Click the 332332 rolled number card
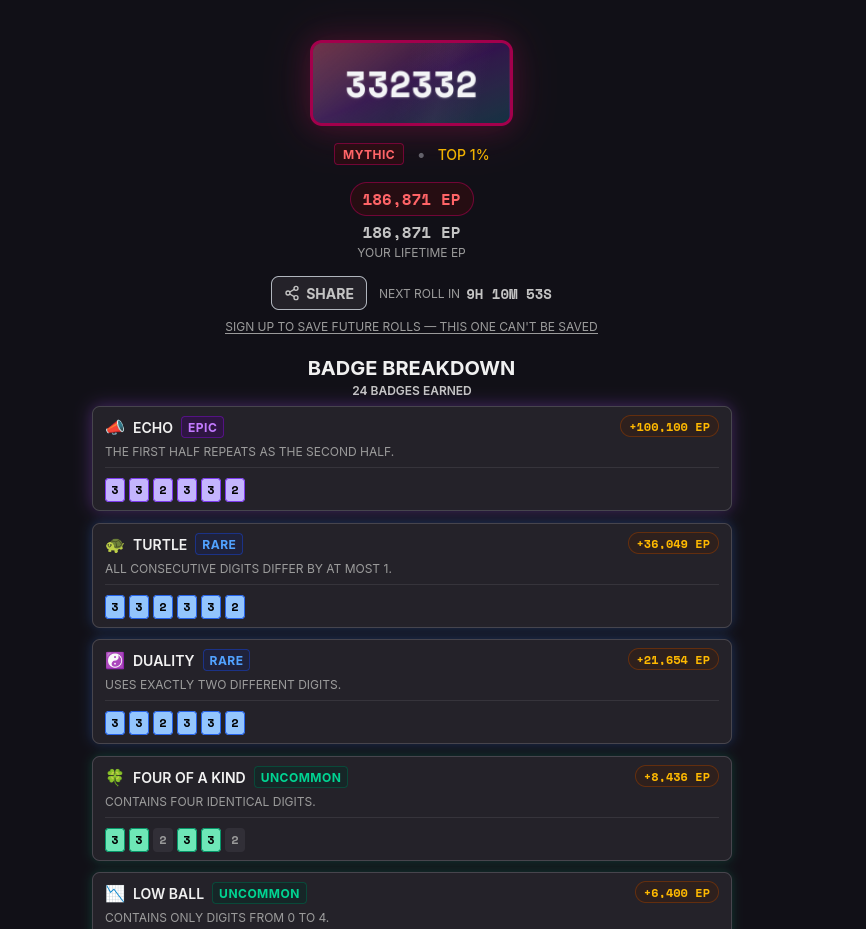This screenshot has height=929, width=866. pos(411,83)
